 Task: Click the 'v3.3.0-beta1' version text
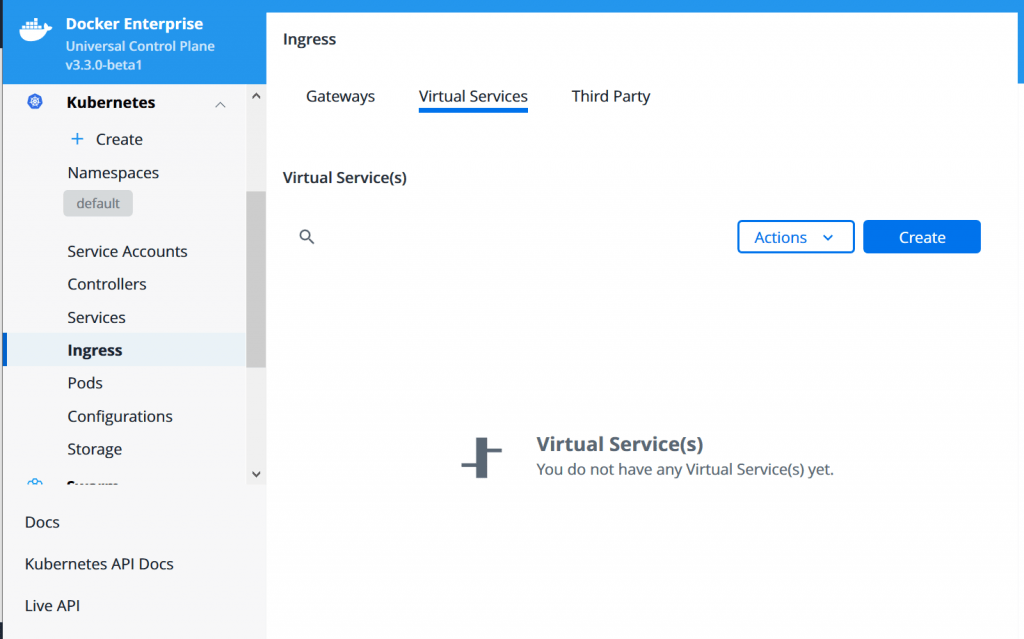[x=104, y=65]
